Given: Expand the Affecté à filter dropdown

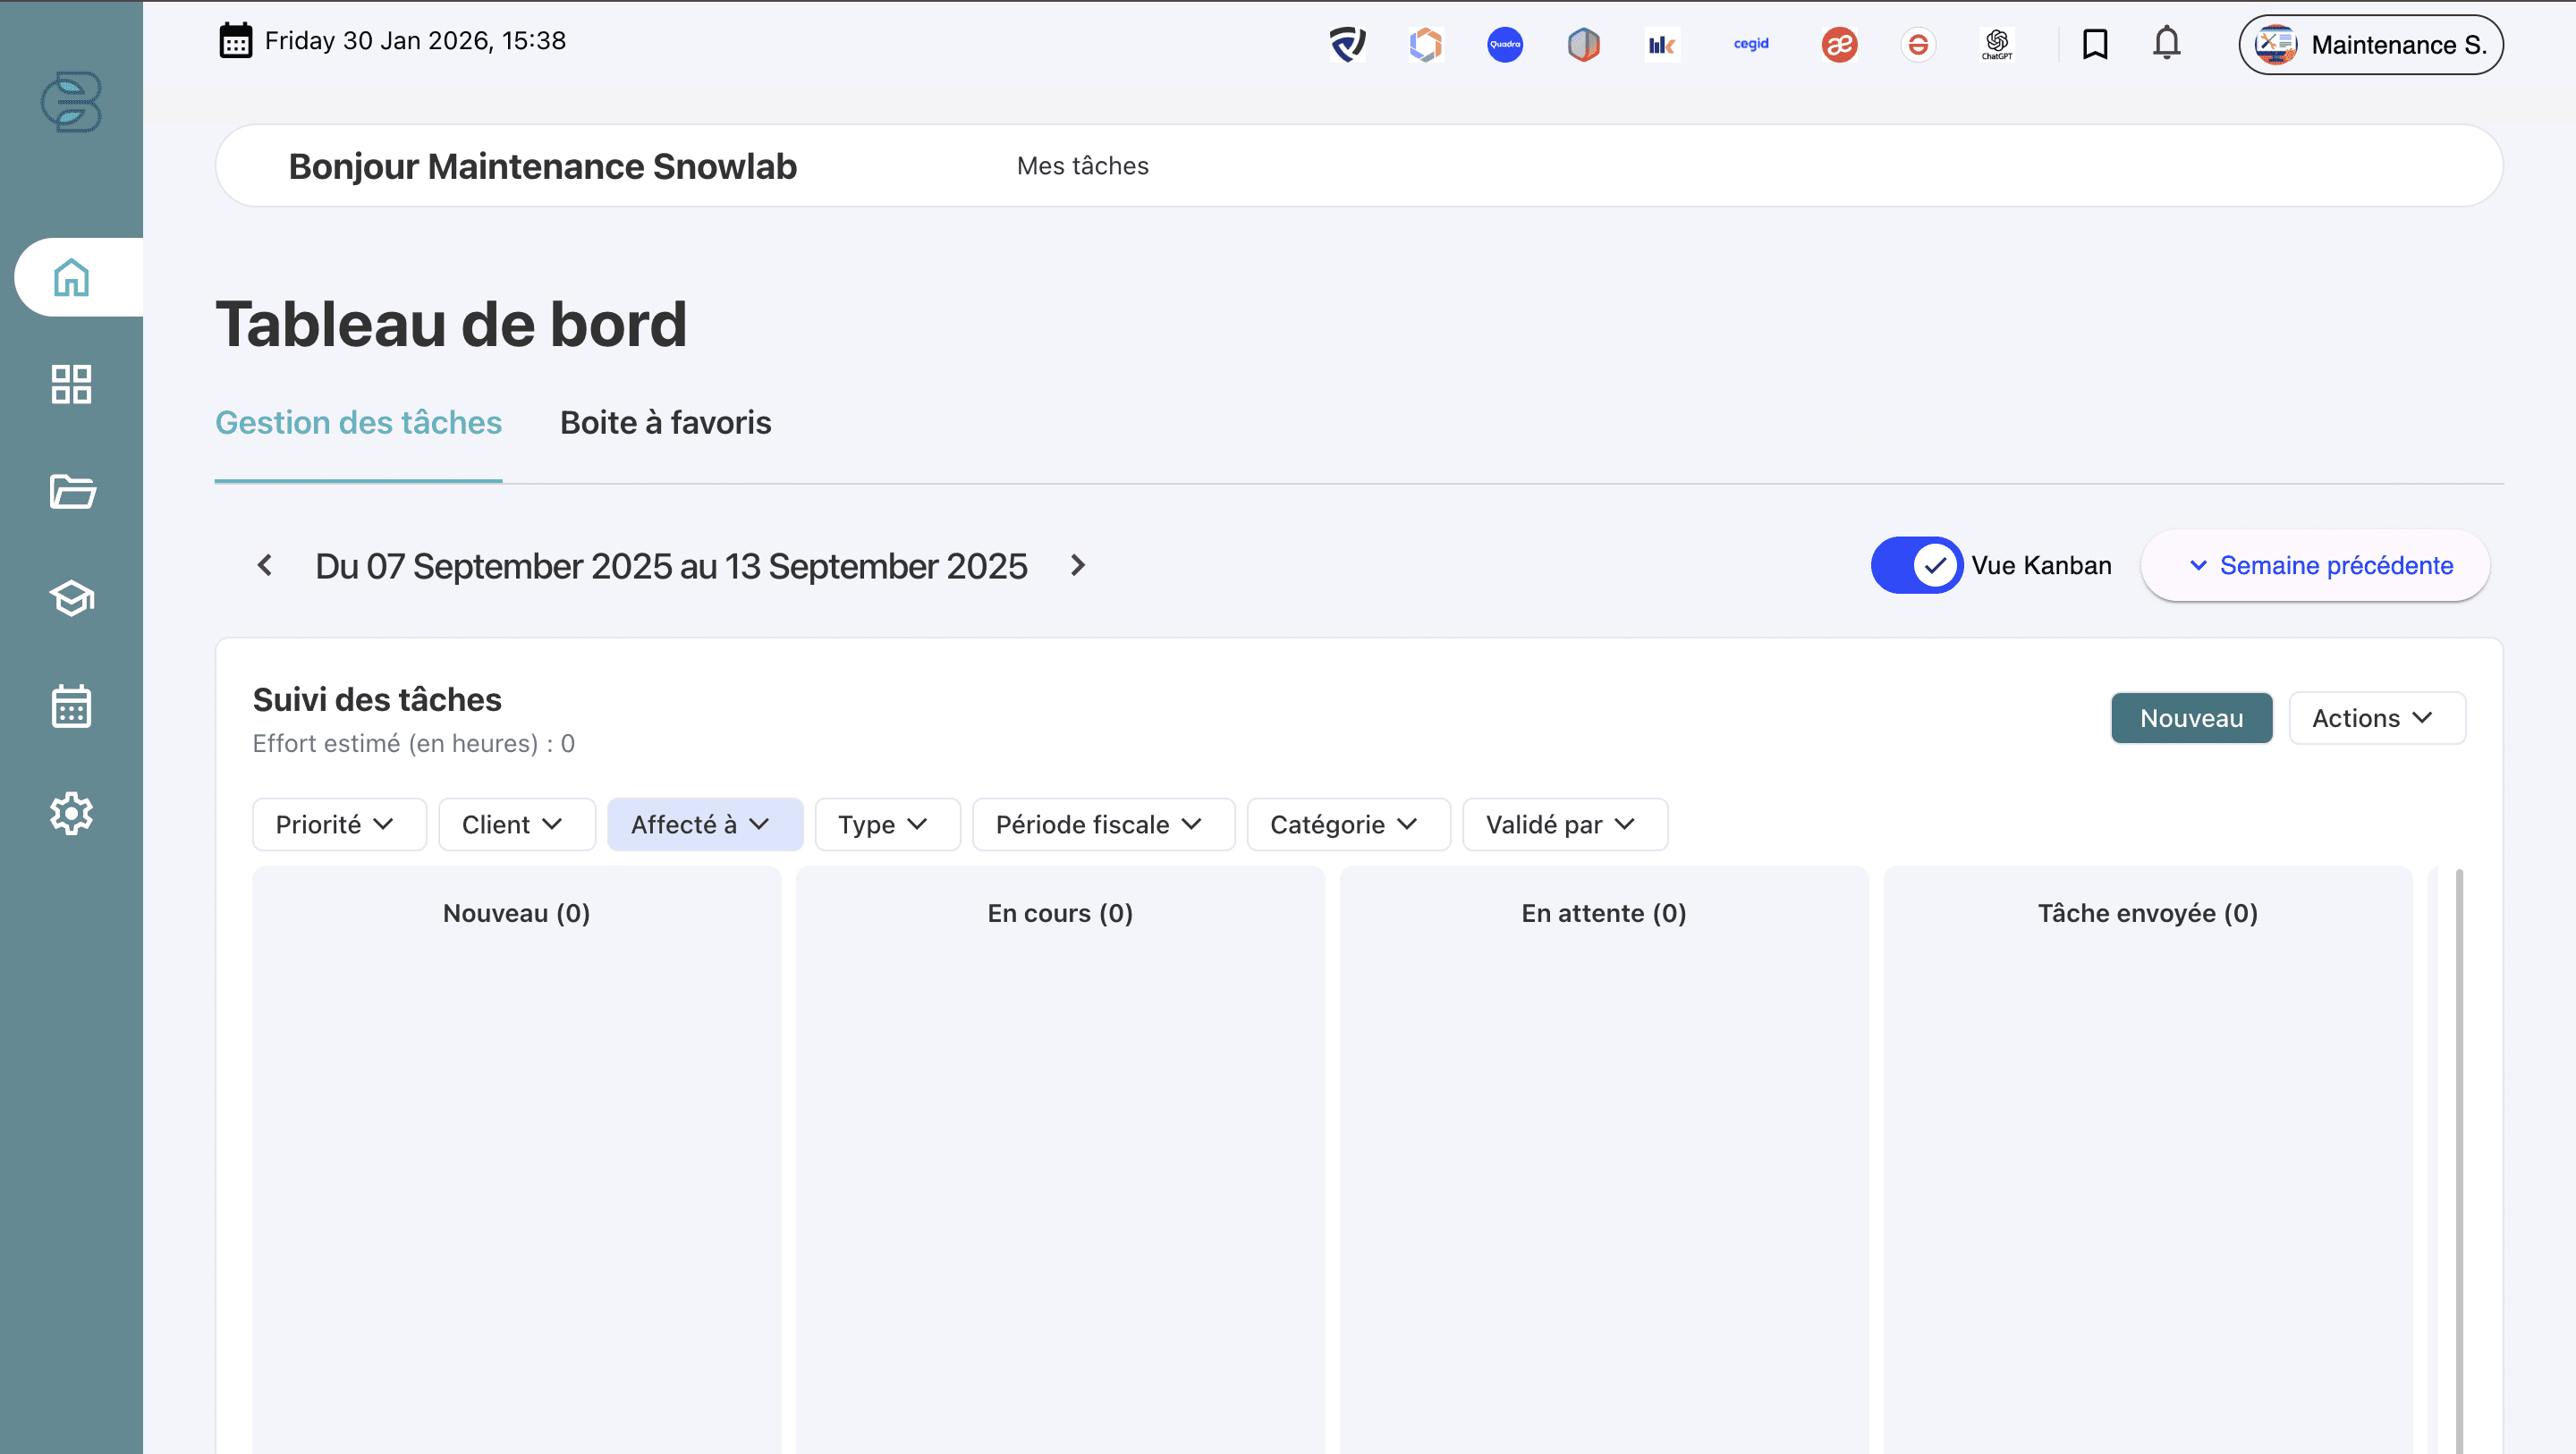Looking at the screenshot, I should (x=704, y=824).
